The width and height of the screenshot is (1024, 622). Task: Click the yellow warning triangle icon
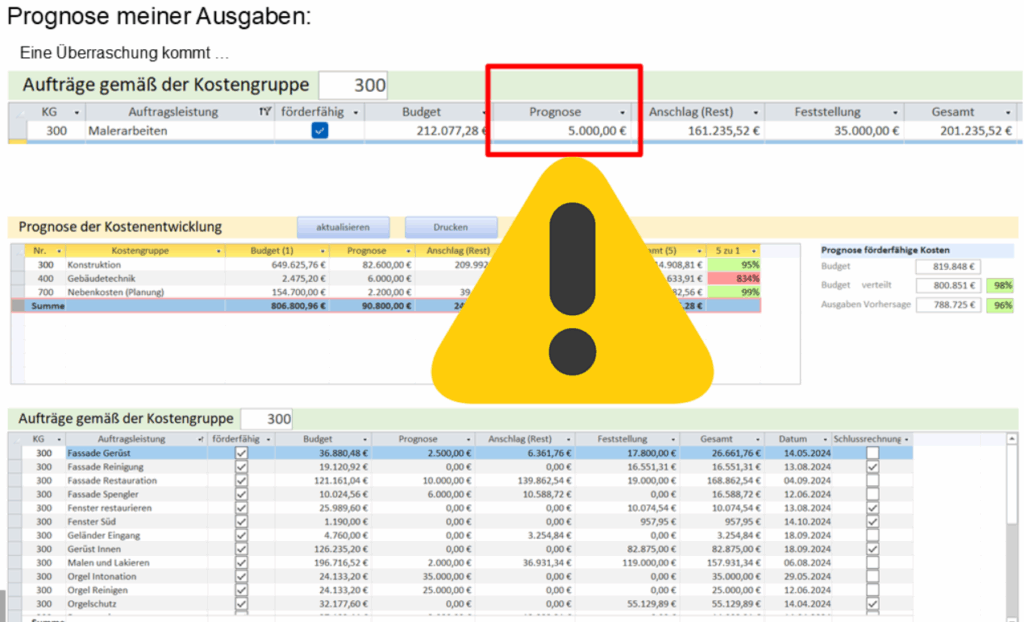tap(571, 290)
